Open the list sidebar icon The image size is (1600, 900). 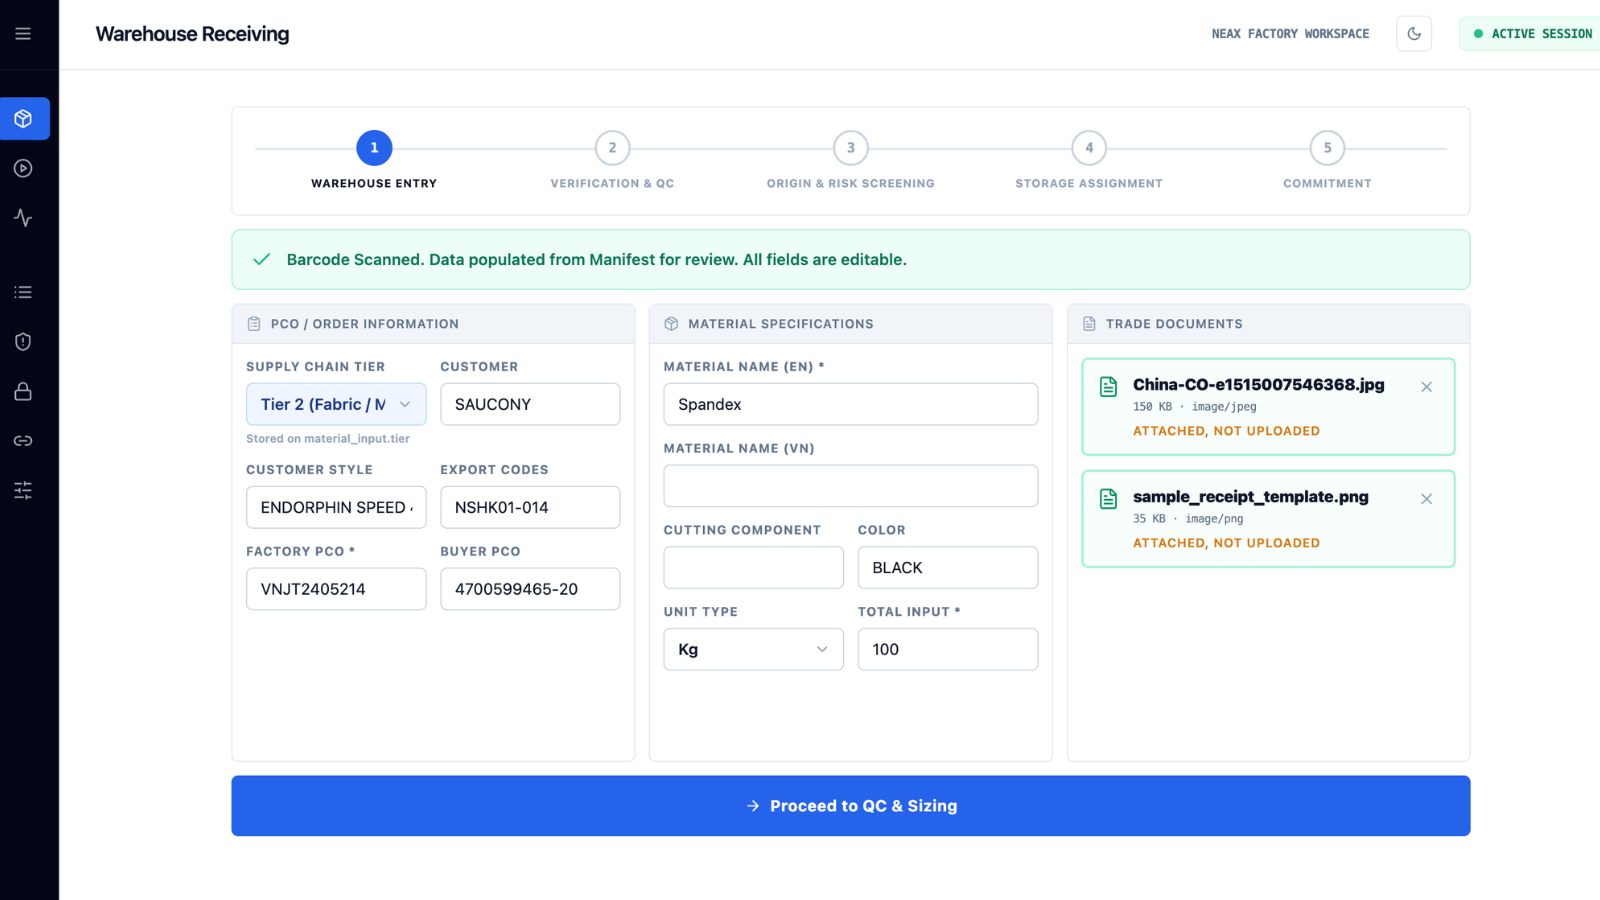[23, 292]
